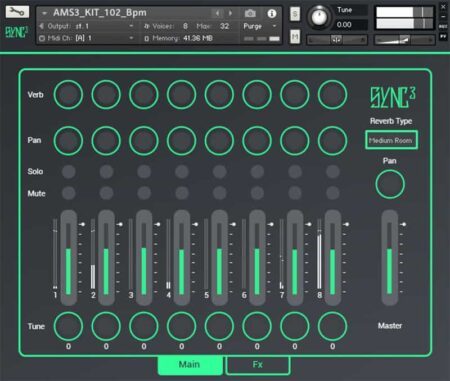Solo the instrument with the S button

pyautogui.click(x=295, y=14)
